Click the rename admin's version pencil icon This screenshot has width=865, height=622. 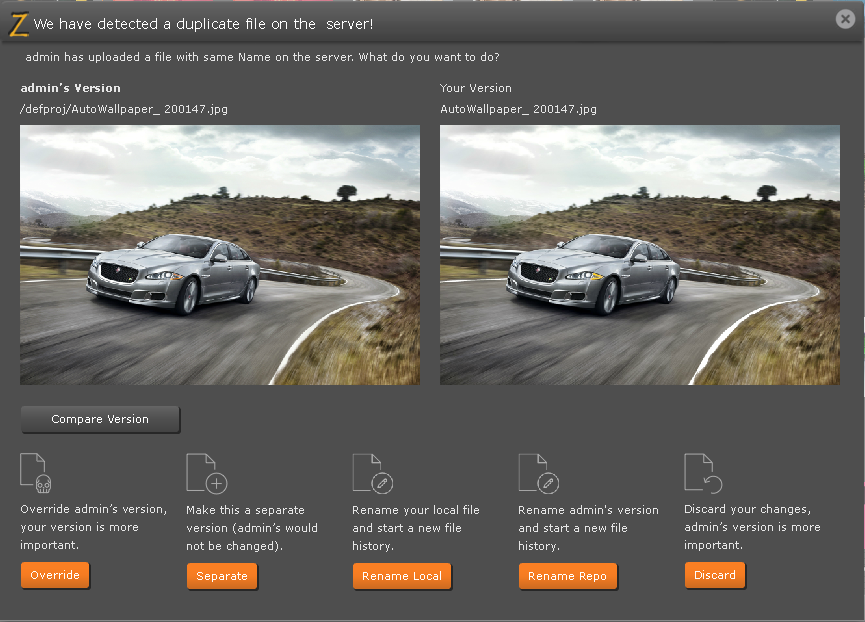tap(539, 473)
